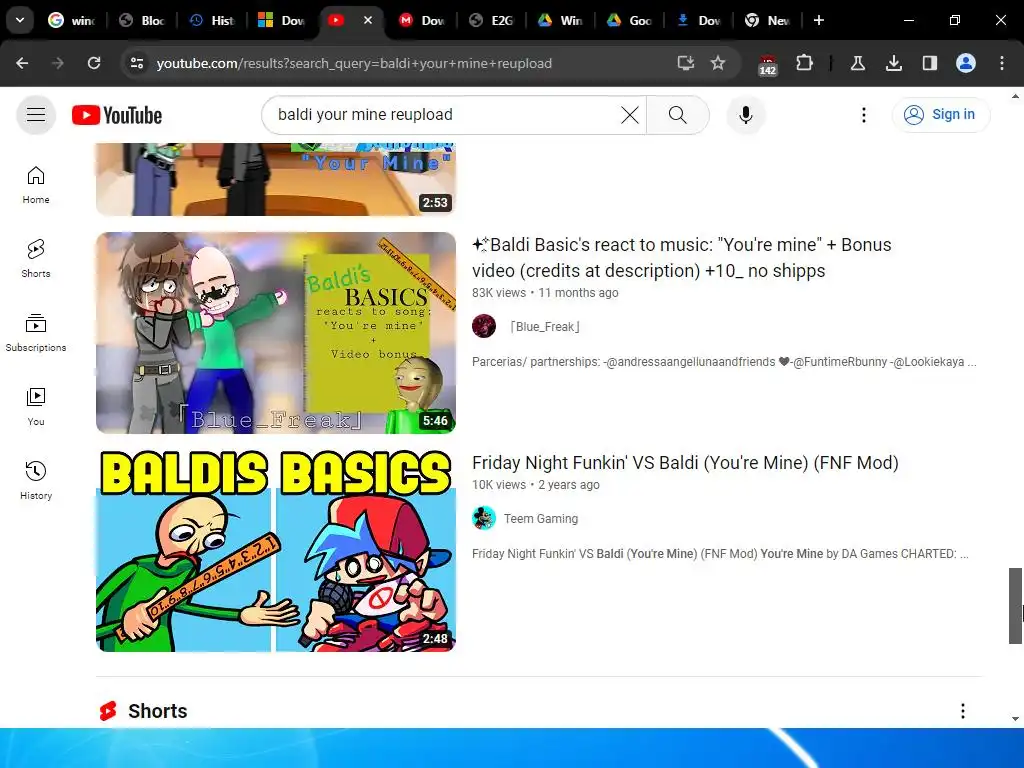Viewport: 1024px width, 768px height.
Task: Open YouTube settings three-dot menu
Action: [863, 115]
